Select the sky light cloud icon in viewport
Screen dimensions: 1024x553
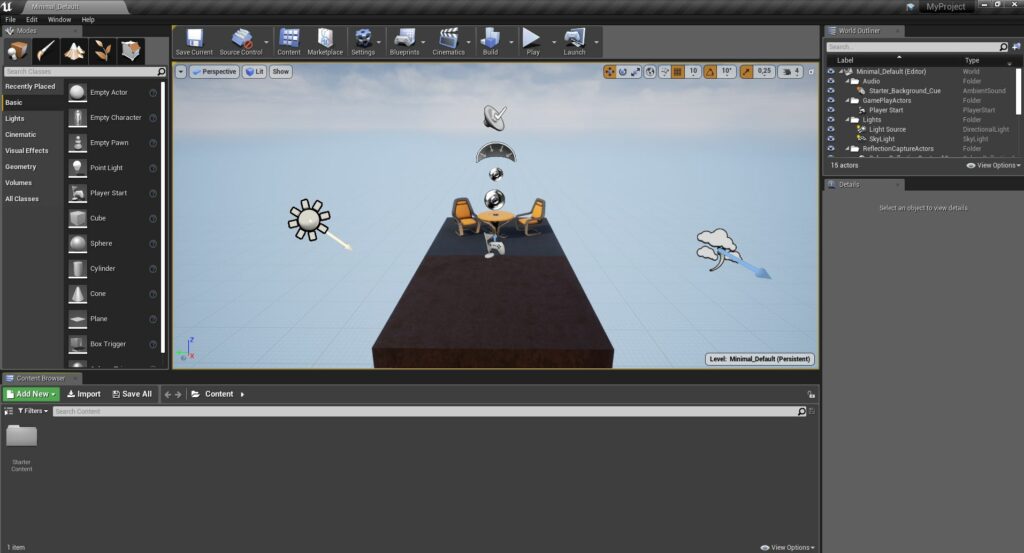(x=717, y=249)
